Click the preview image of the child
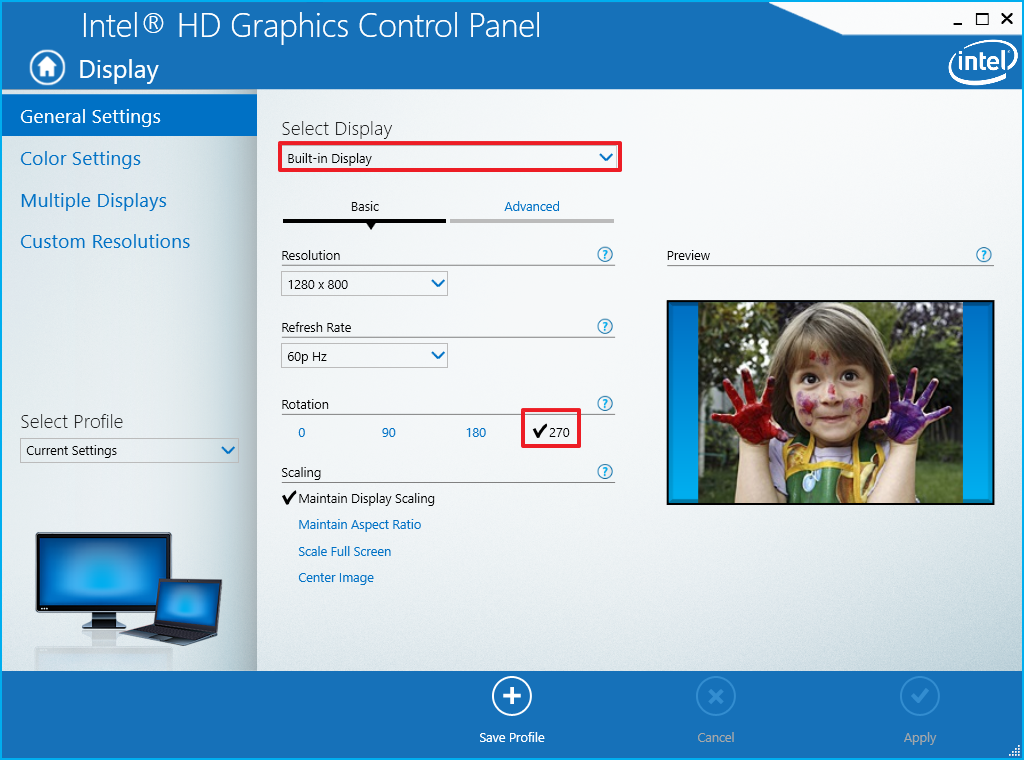 tap(830, 402)
